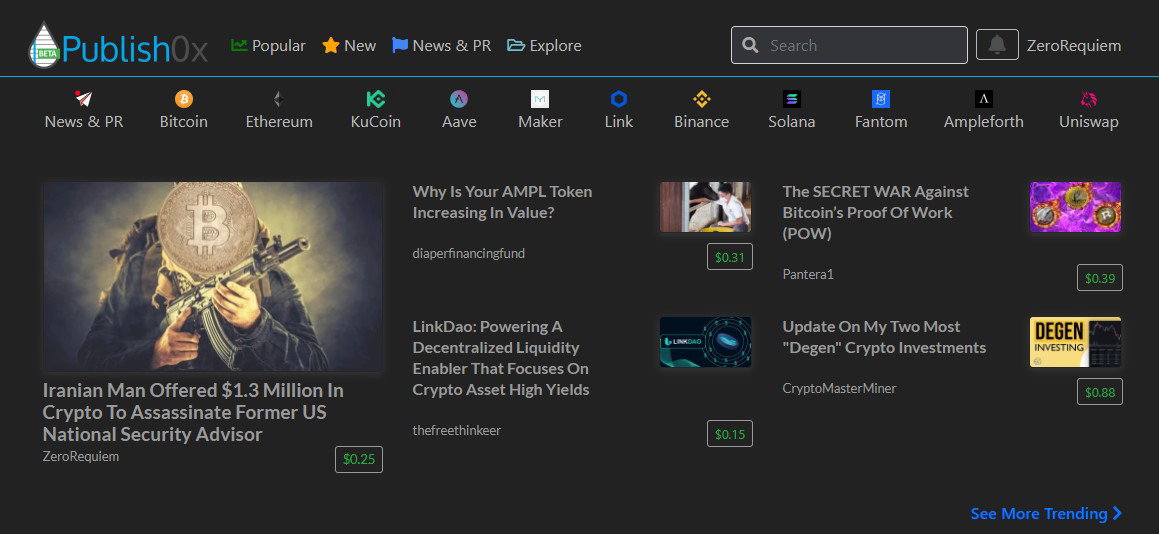The height and width of the screenshot is (534, 1159).
Task: Click the $0.15 tip amount
Action: (730, 433)
